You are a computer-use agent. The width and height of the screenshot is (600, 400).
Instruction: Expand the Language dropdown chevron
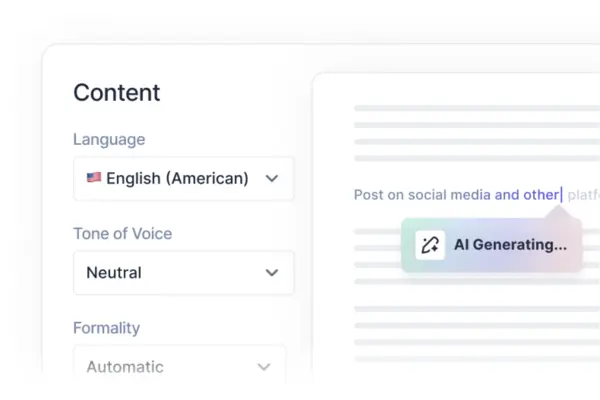pos(272,178)
